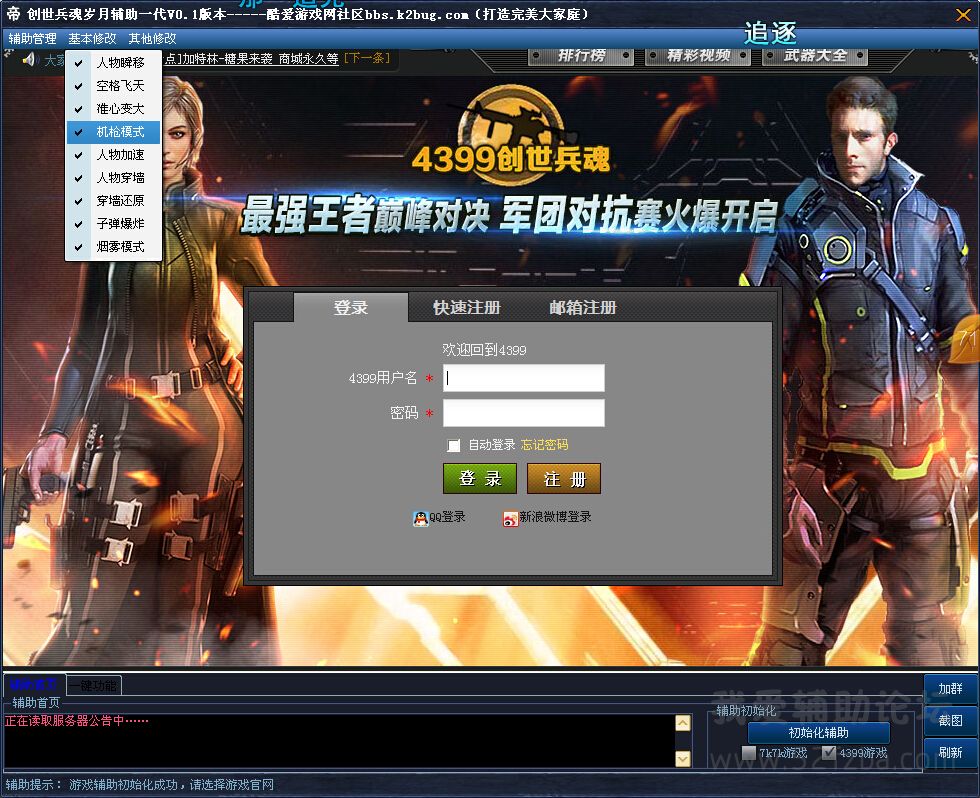Open the 基本修改 menu
This screenshot has width=980, height=798.
point(92,39)
